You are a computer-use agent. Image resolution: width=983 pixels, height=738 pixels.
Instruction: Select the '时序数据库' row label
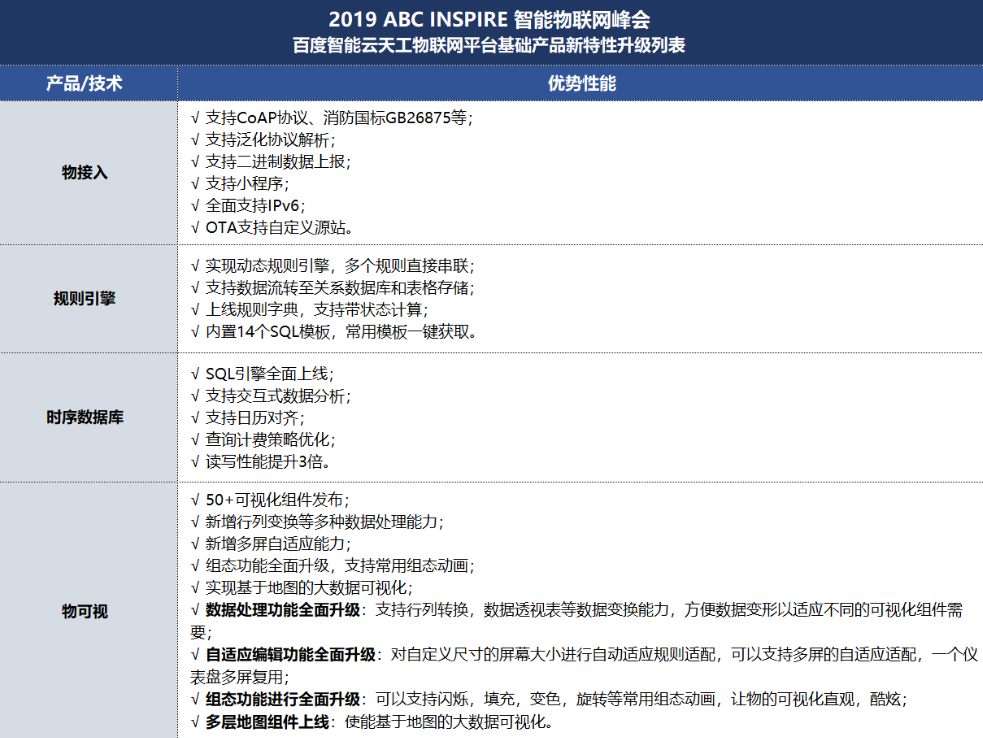[84, 417]
